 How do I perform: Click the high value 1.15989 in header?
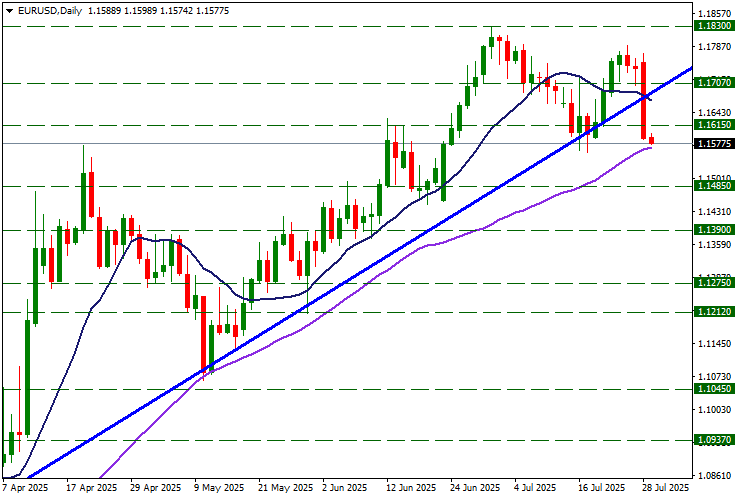coord(140,11)
